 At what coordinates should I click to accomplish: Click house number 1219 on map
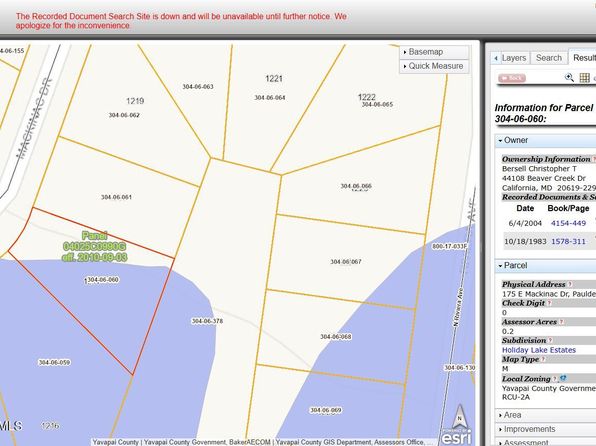coord(135,101)
